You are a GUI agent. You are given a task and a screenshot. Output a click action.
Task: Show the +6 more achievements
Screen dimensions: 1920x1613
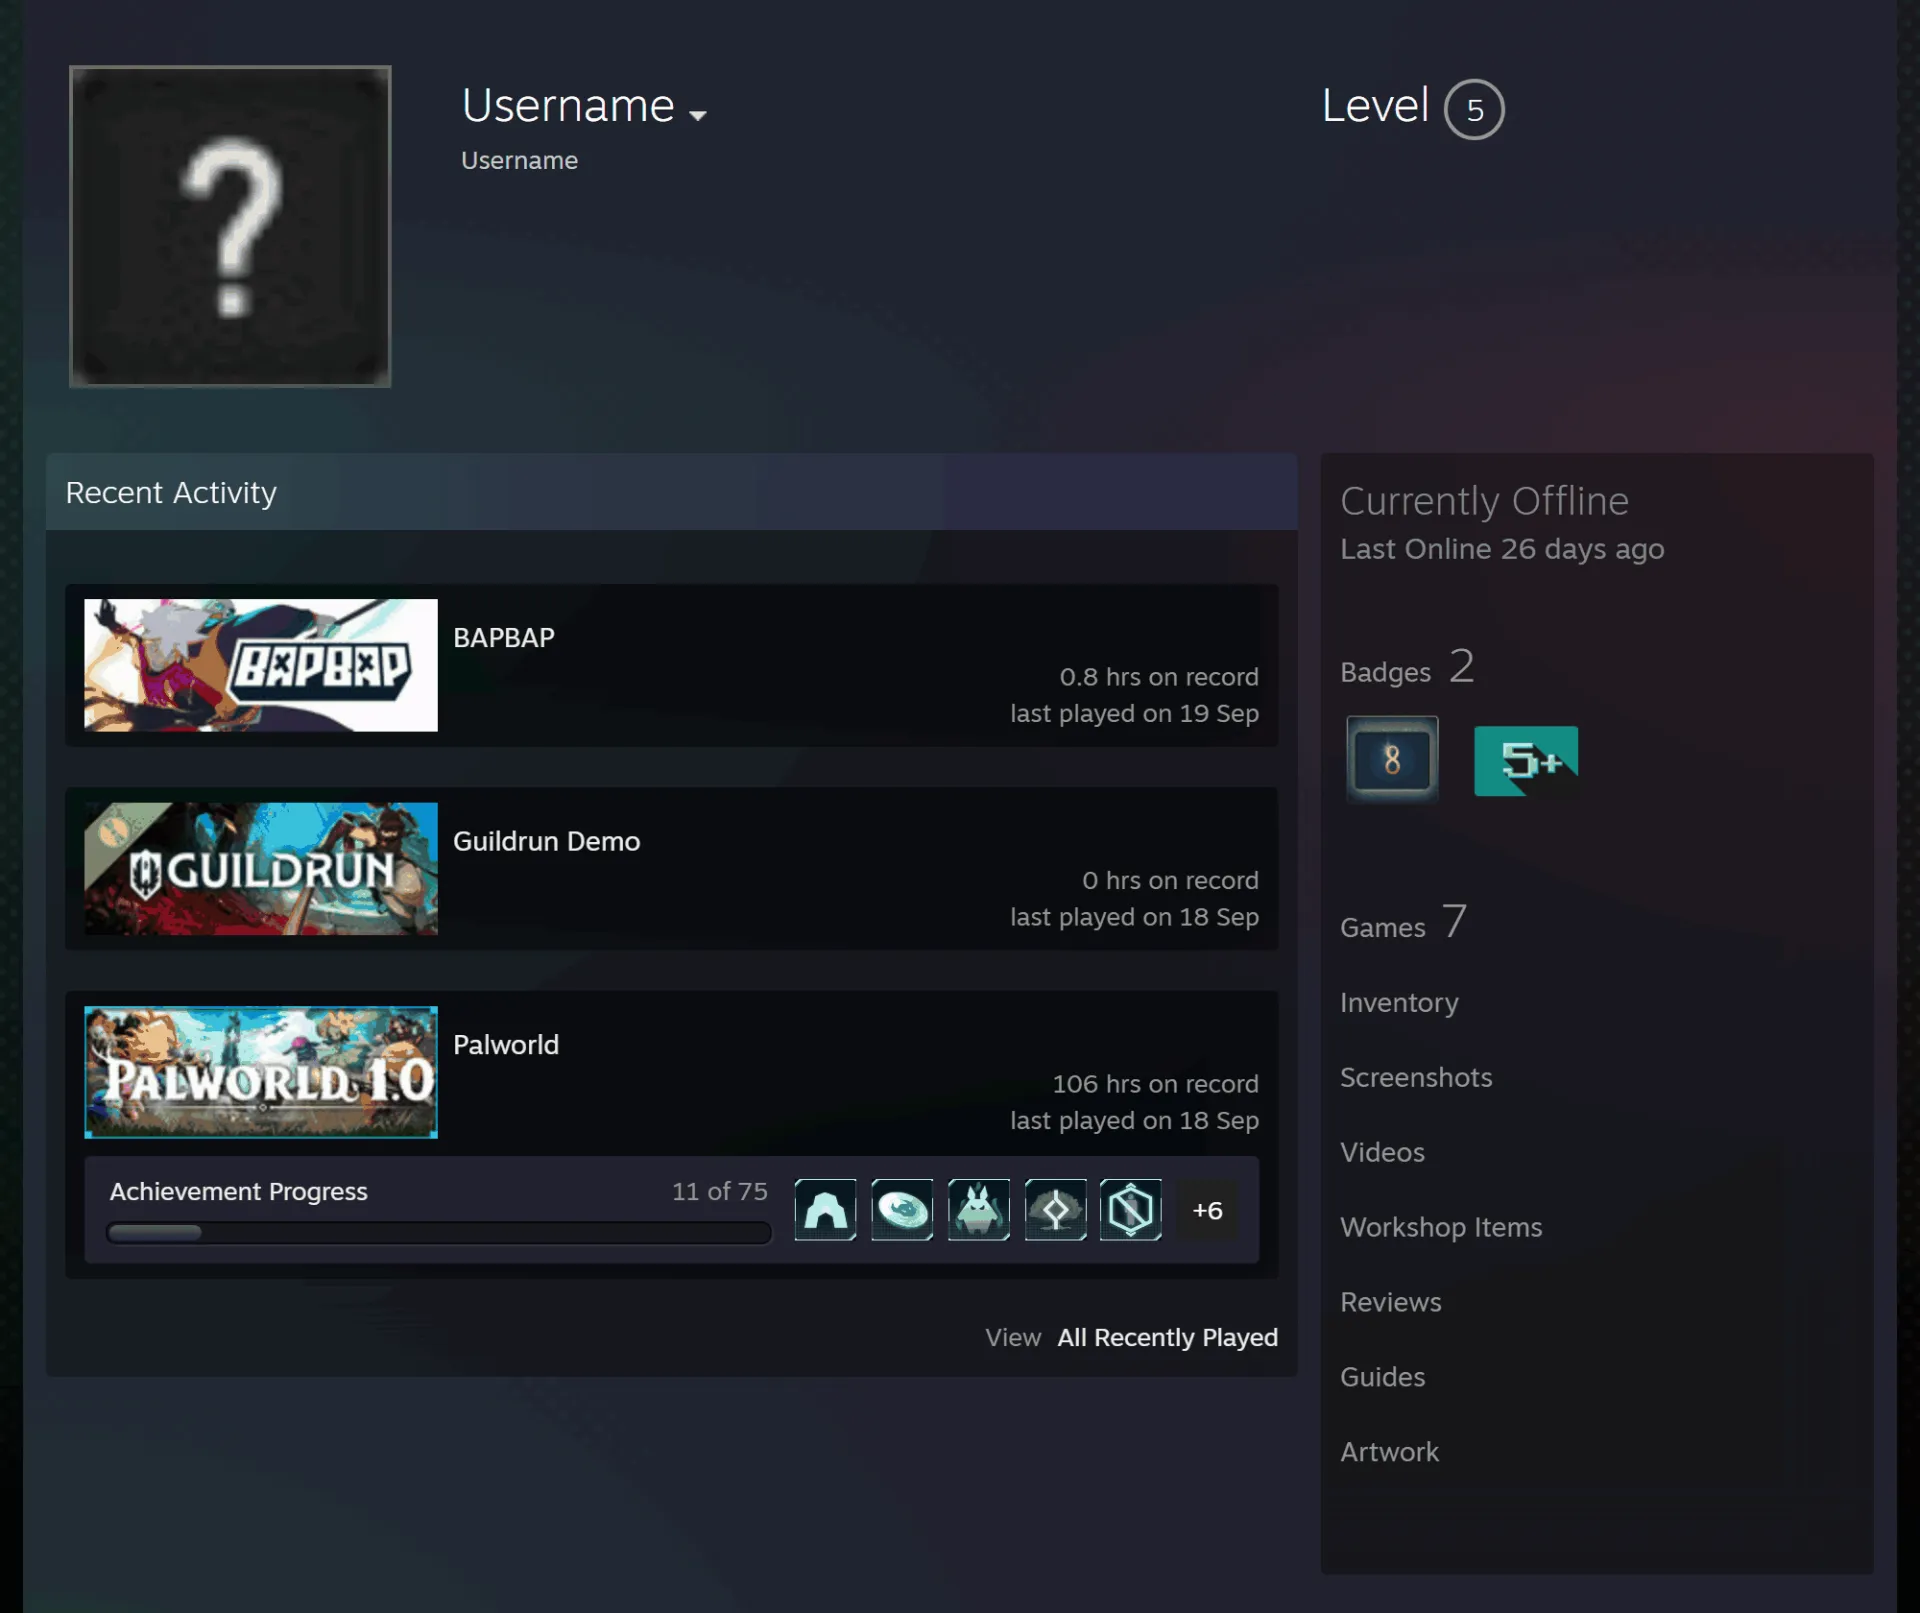click(x=1207, y=1210)
